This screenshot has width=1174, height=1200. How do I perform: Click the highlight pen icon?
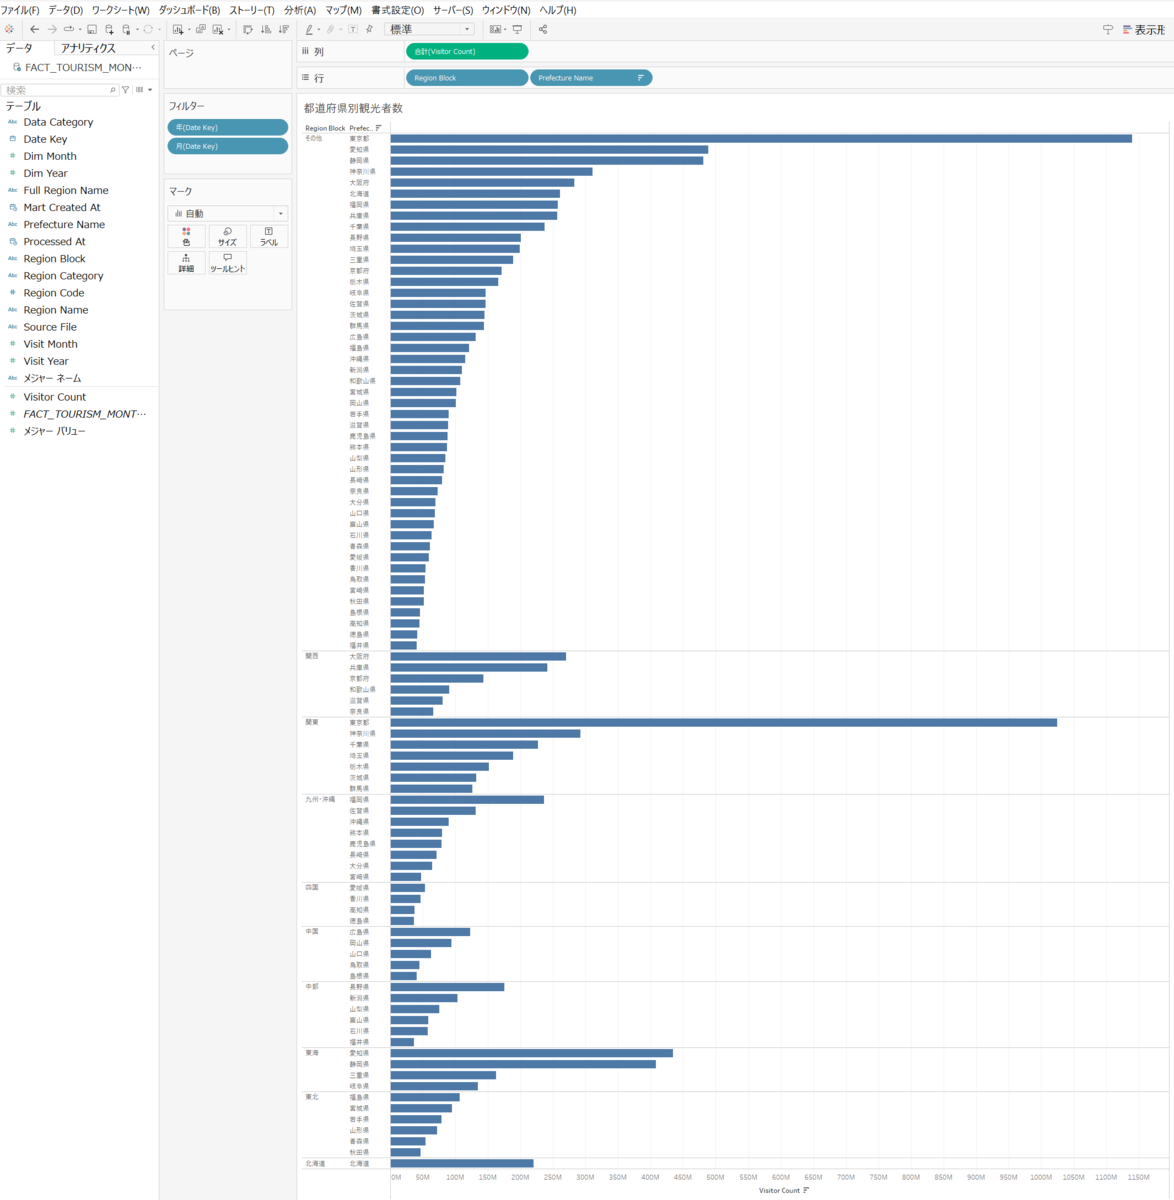[x=309, y=29]
